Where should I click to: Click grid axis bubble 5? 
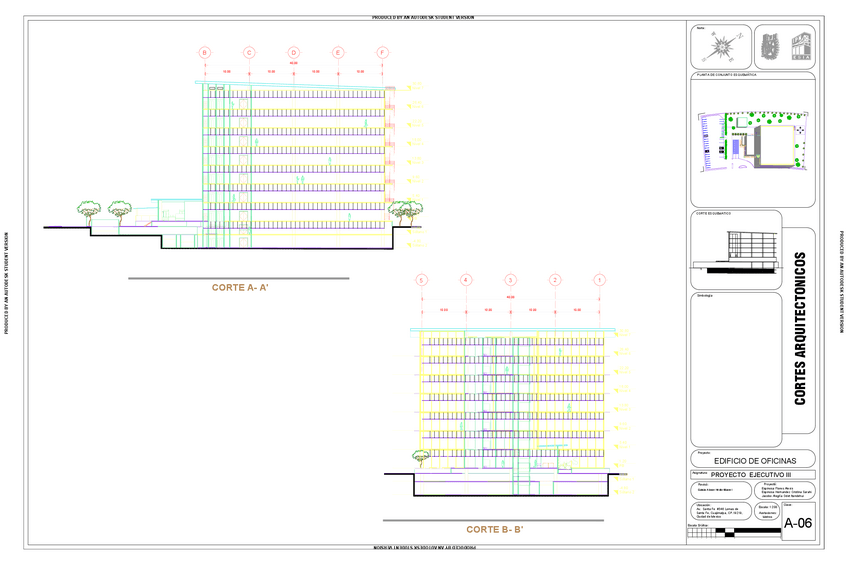click(422, 280)
